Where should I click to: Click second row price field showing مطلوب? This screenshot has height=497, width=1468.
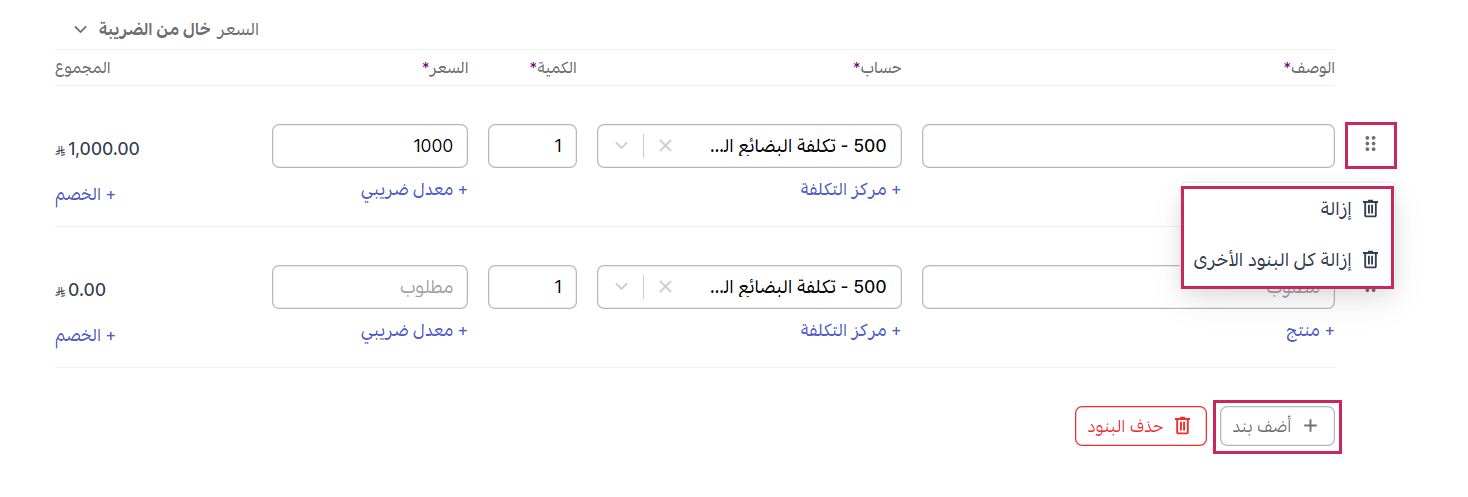point(370,287)
